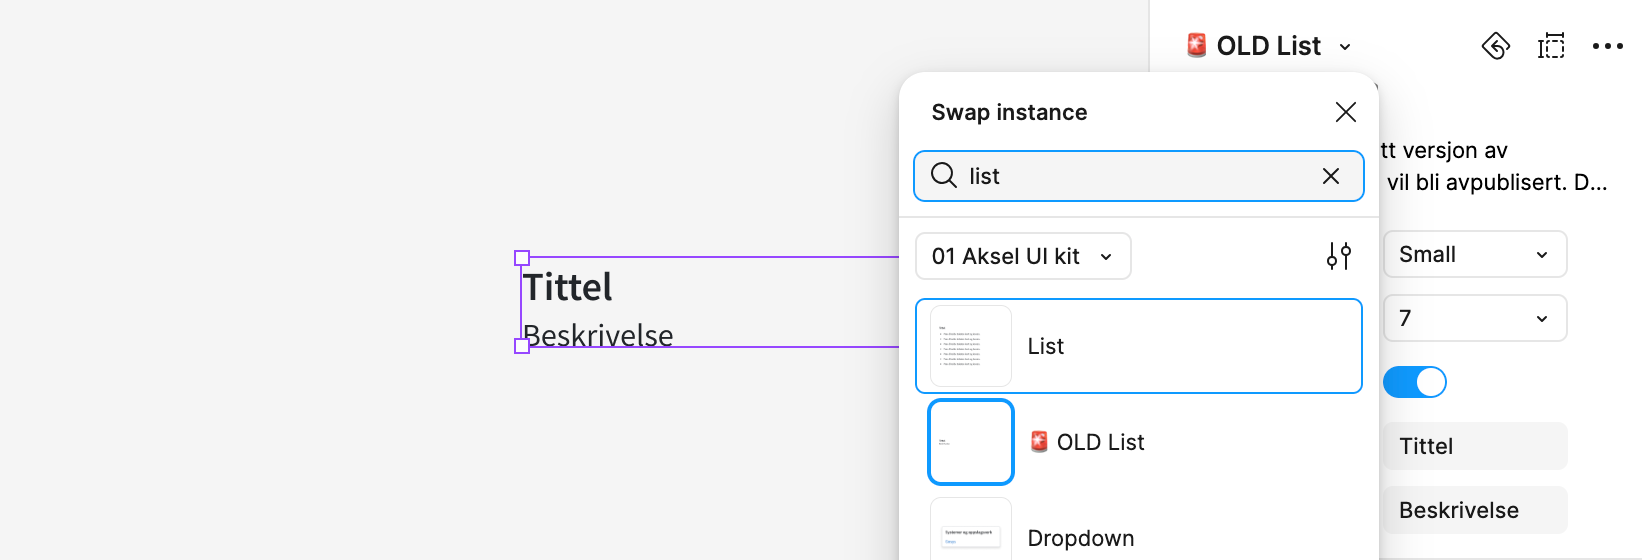Expand the 01 Aksel UI kit dropdown

pos(1023,256)
